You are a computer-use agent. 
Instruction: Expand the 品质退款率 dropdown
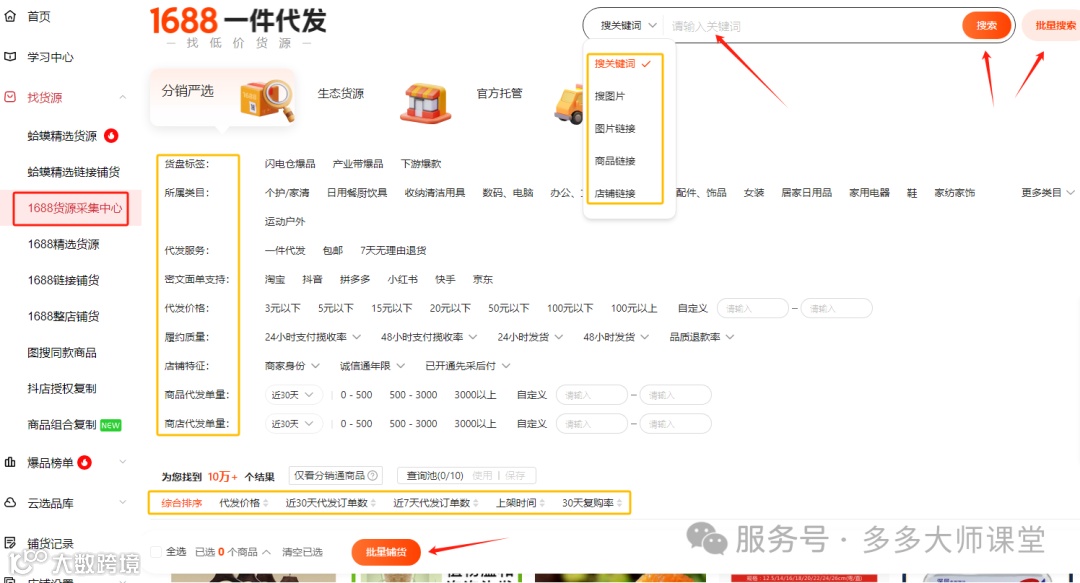(x=702, y=337)
